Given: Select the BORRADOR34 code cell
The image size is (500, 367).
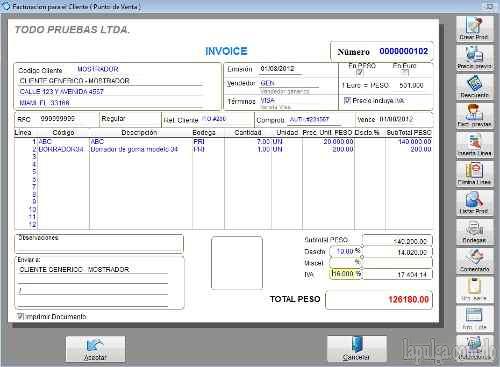Looking at the screenshot, I should [63, 149].
